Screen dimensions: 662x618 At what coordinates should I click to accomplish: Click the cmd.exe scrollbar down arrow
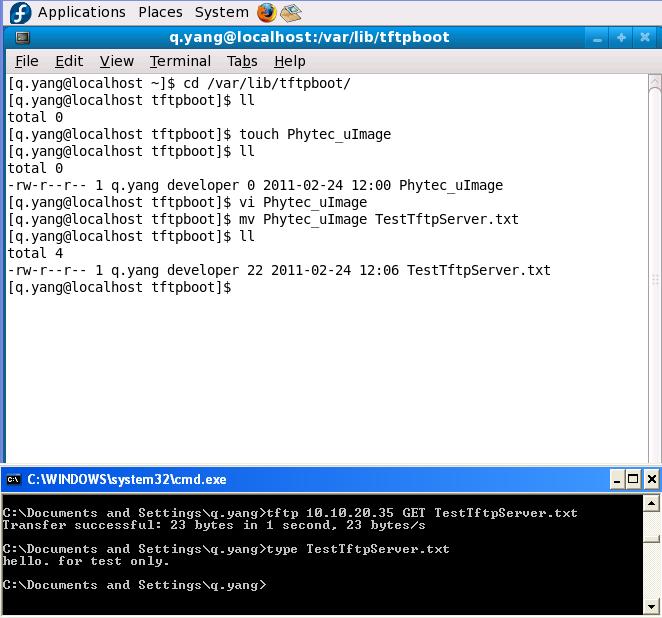(x=651, y=607)
